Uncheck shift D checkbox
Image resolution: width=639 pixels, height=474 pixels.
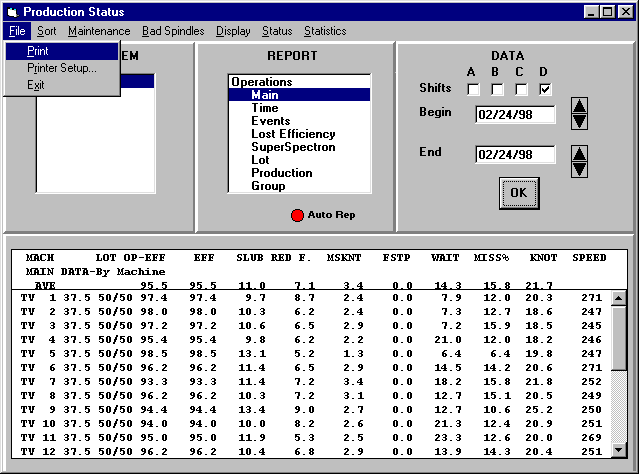[x=545, y=89]
